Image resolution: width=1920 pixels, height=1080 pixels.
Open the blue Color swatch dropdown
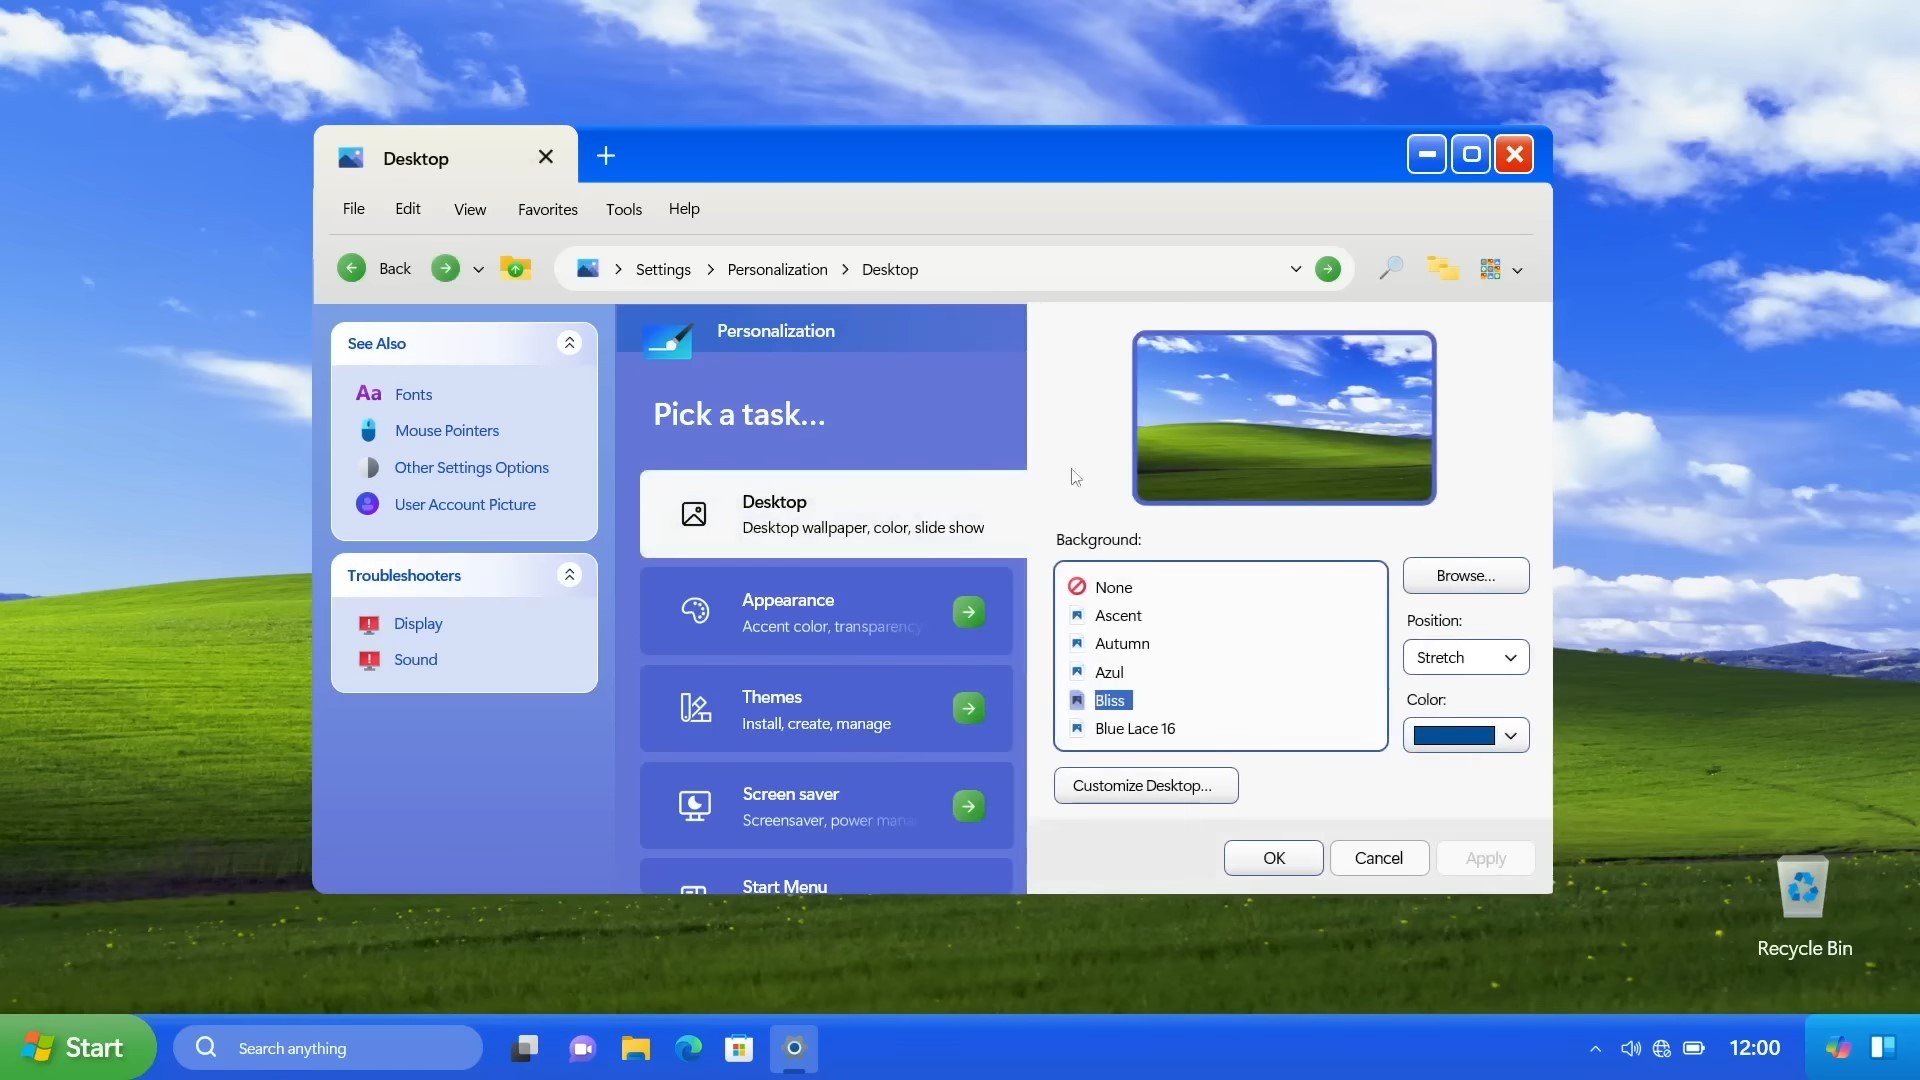click(1465, 735)
